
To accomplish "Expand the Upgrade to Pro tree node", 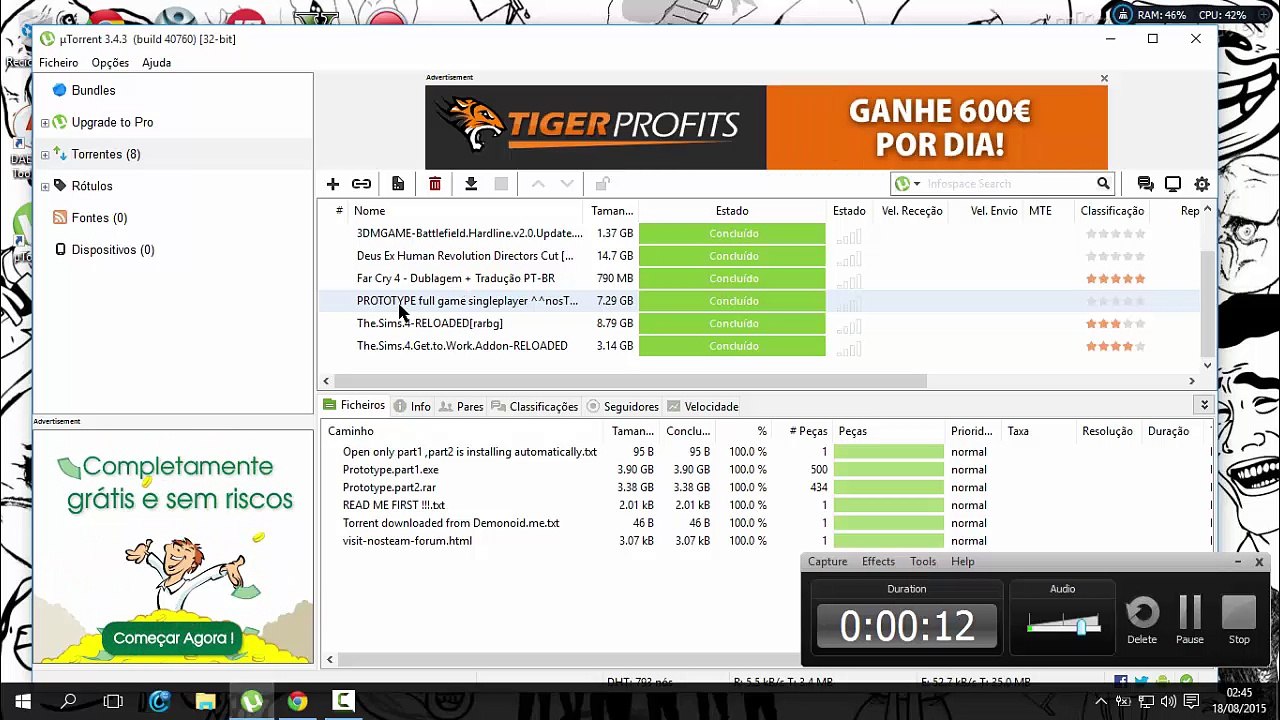I will click(45, 123).
